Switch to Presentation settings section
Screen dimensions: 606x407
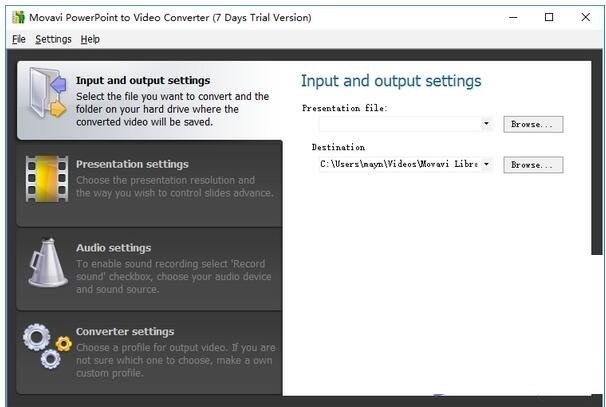coord(149,184)
